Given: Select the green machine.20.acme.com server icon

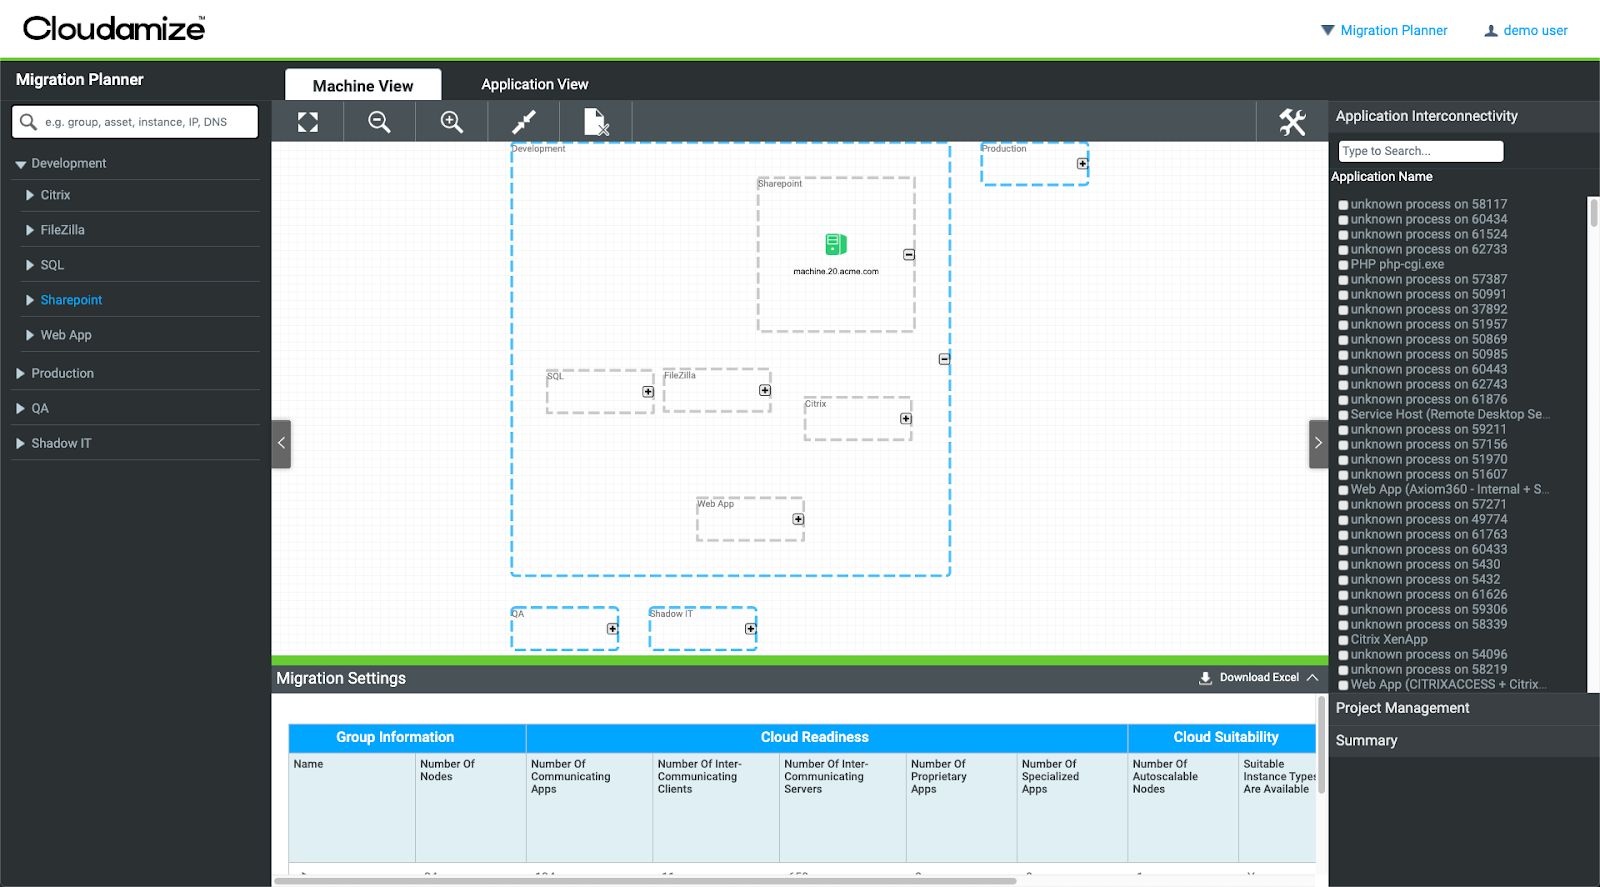Looking at the screenshot, I should click(836, 244).
